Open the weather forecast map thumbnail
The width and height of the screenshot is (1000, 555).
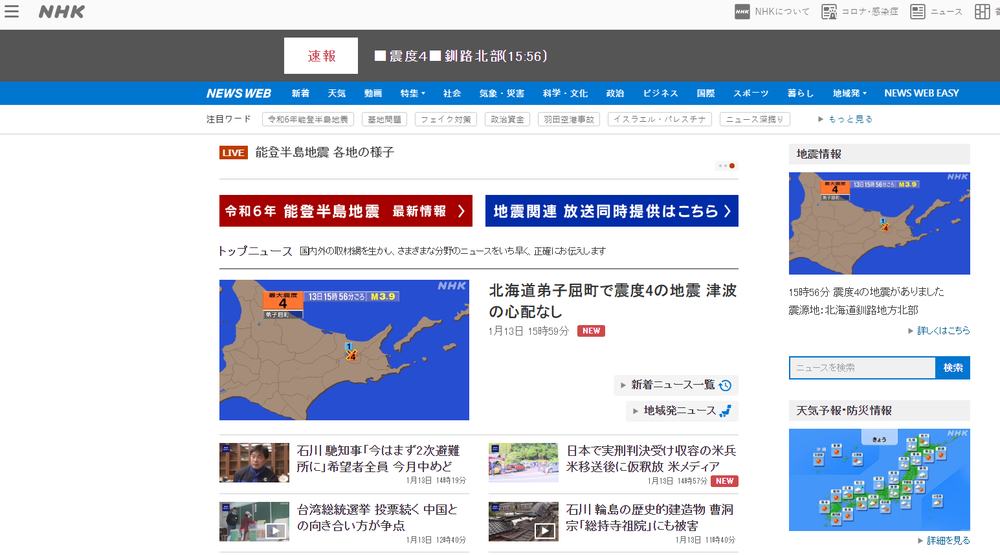click(879, 478)
